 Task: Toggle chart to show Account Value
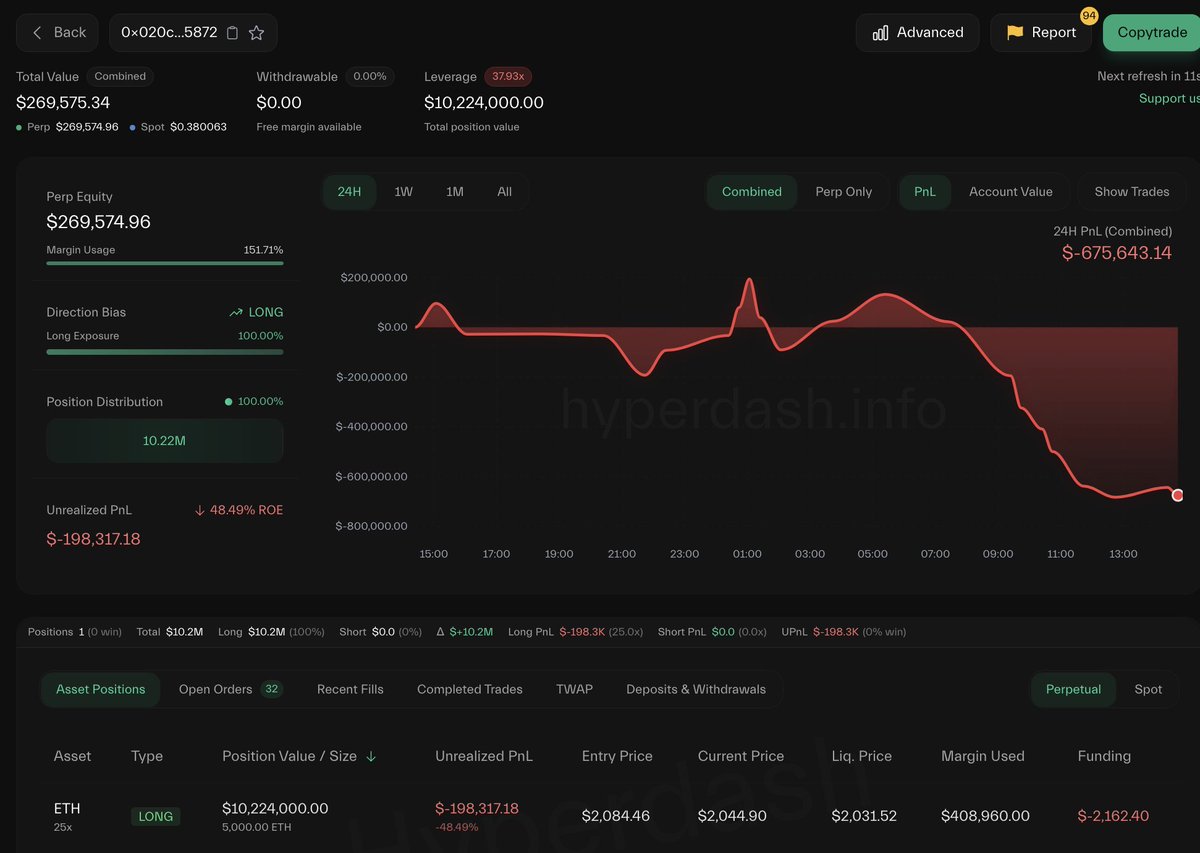click(x=1011, y=191)
